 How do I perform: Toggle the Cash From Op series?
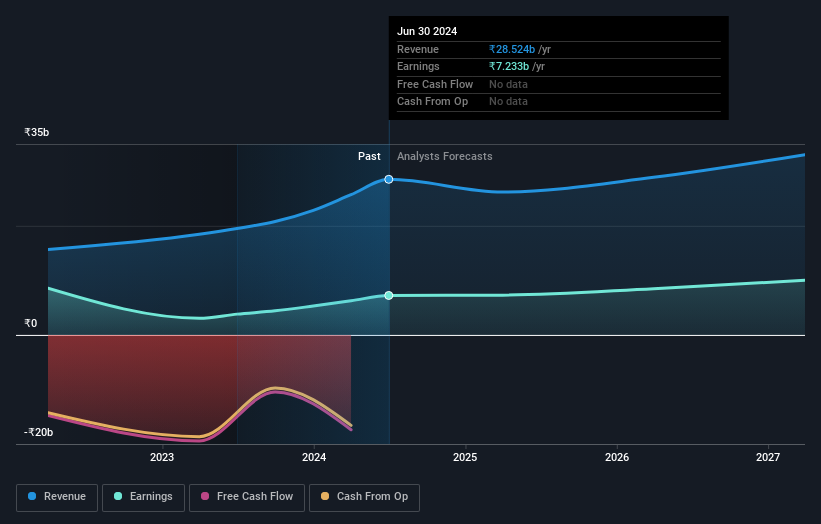coord(364,497)
